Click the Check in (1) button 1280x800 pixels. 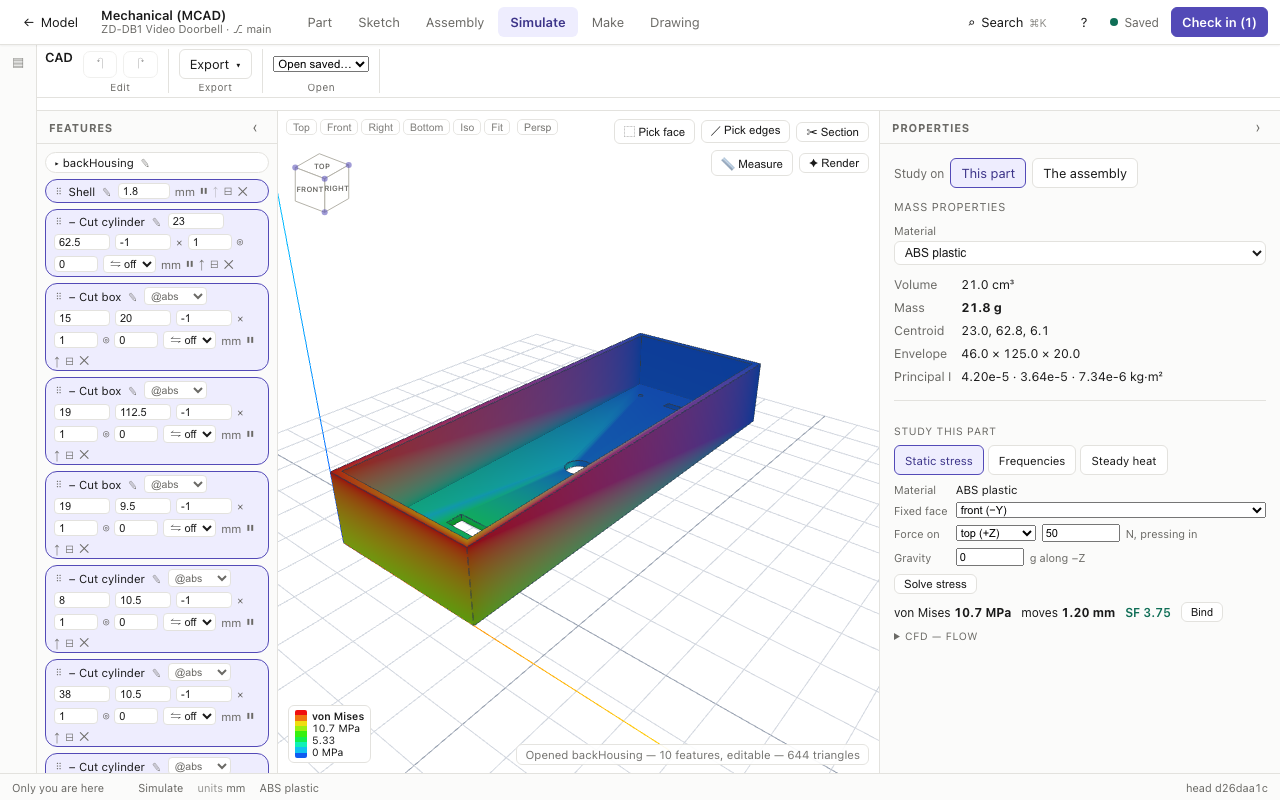coord(1219,22)
